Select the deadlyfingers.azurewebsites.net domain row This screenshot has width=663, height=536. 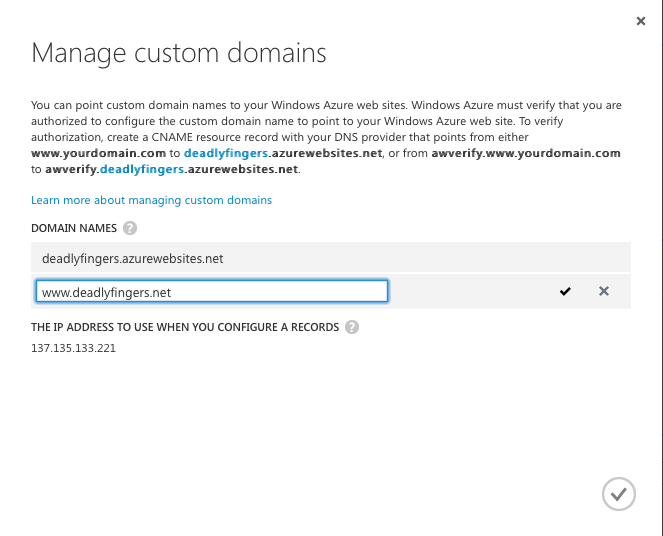click(132, 258)
